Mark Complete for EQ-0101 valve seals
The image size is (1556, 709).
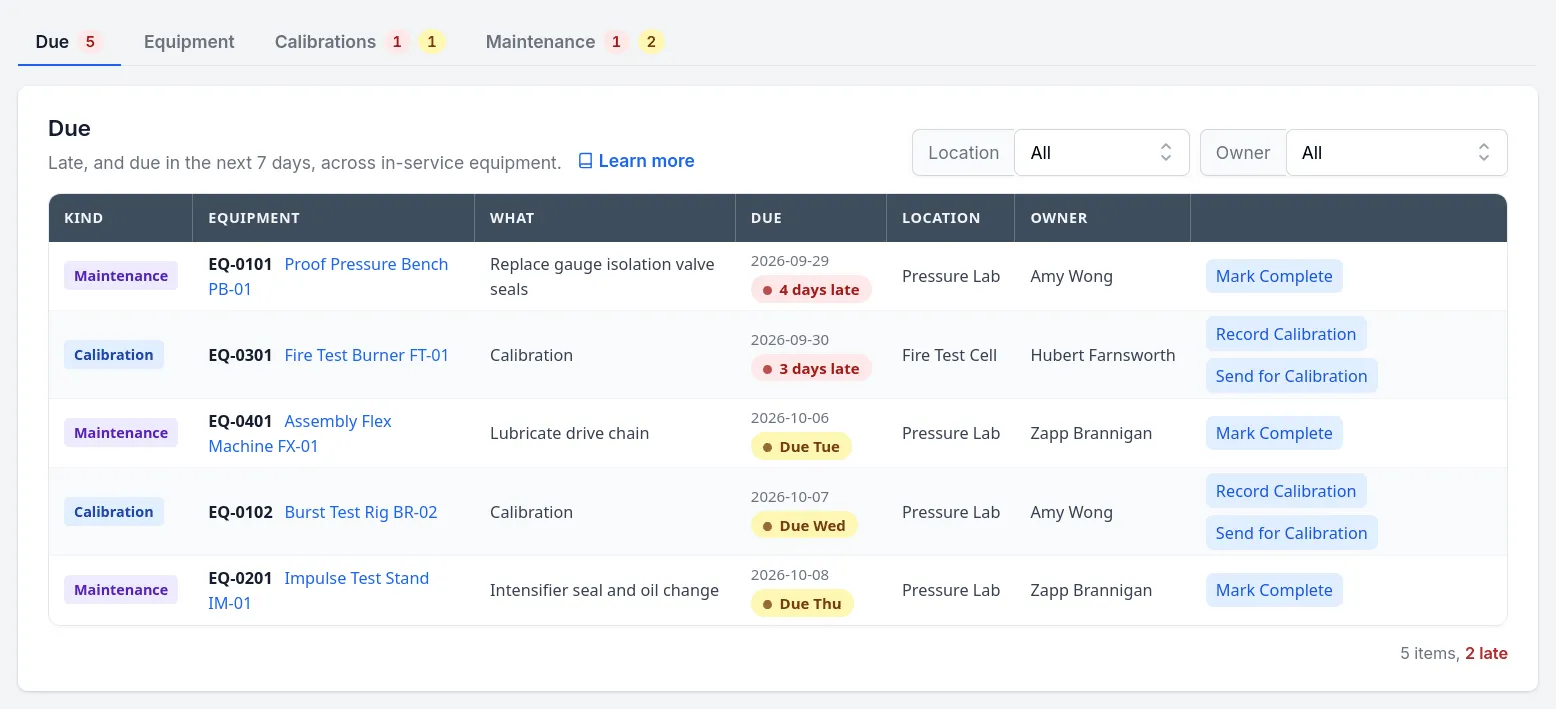click(1274, 276)
